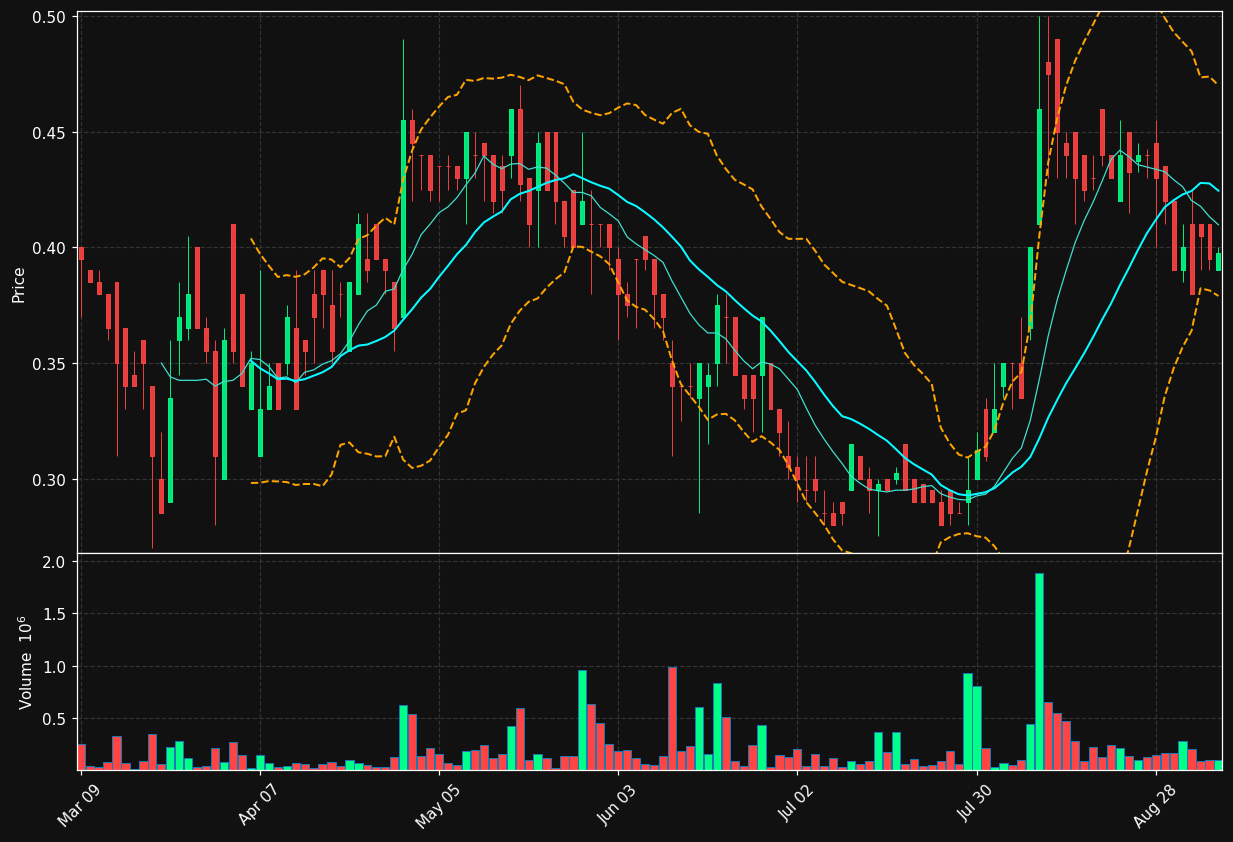Click the 0.30 price axis label
This screenshot has height=842, width=1233.
tap(49, 480)
